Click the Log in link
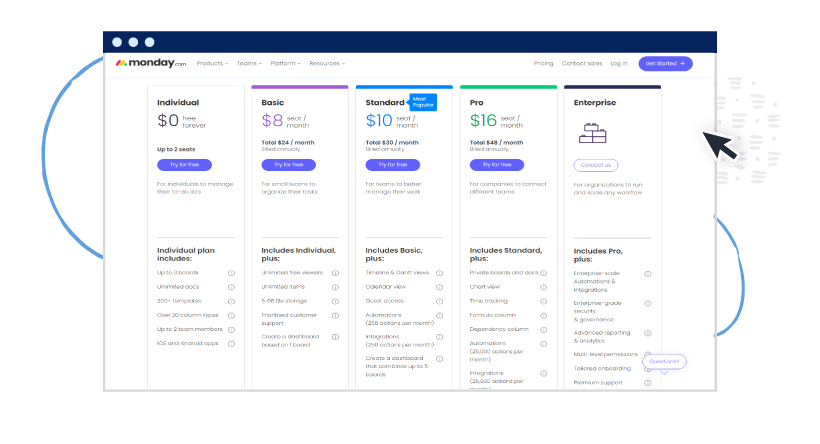 click(x=619, y=63)
